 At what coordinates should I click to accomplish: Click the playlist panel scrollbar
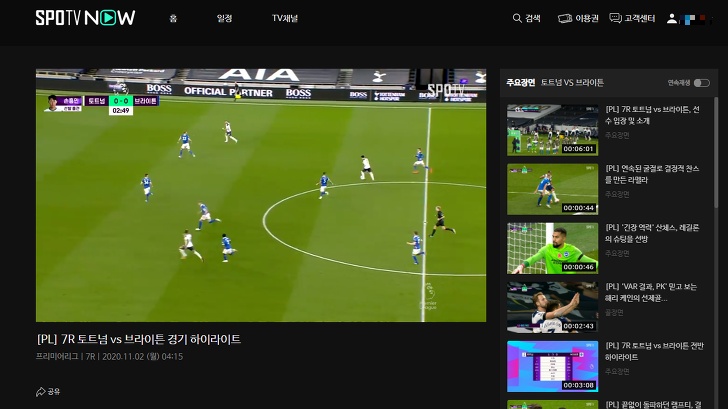(715, 152)
